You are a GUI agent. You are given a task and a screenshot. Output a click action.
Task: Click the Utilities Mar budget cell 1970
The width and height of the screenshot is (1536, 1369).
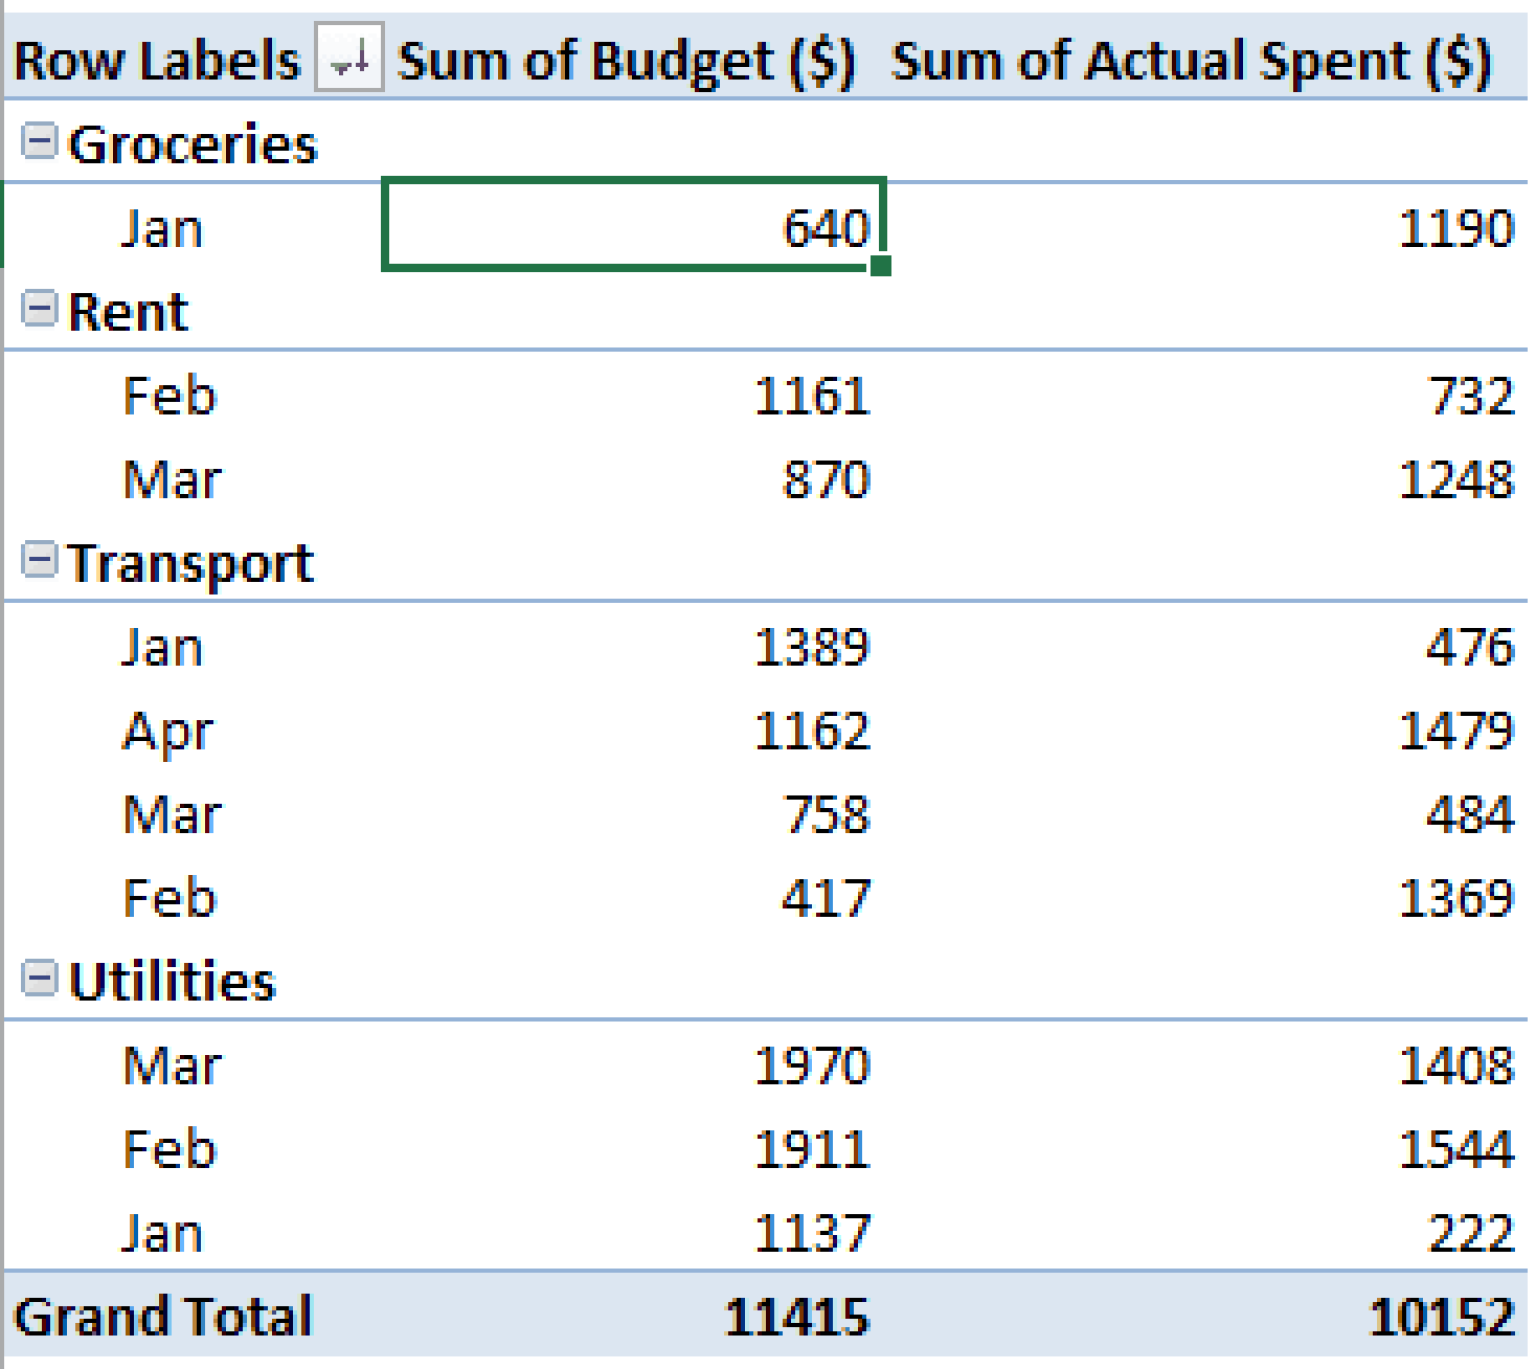[811, 1065]
